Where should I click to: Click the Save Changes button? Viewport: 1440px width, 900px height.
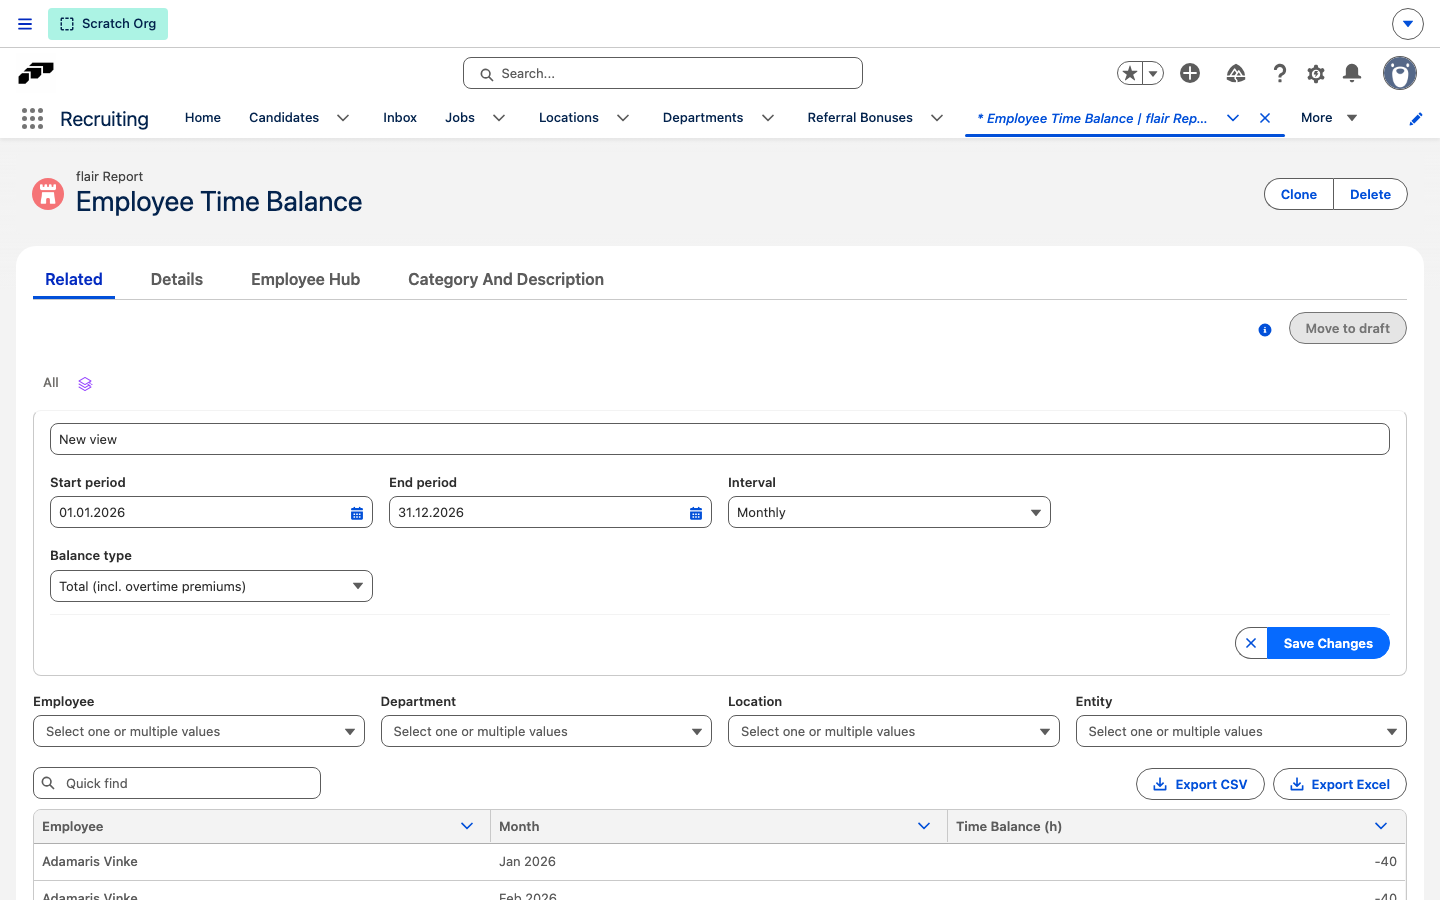click(1328, 643)
